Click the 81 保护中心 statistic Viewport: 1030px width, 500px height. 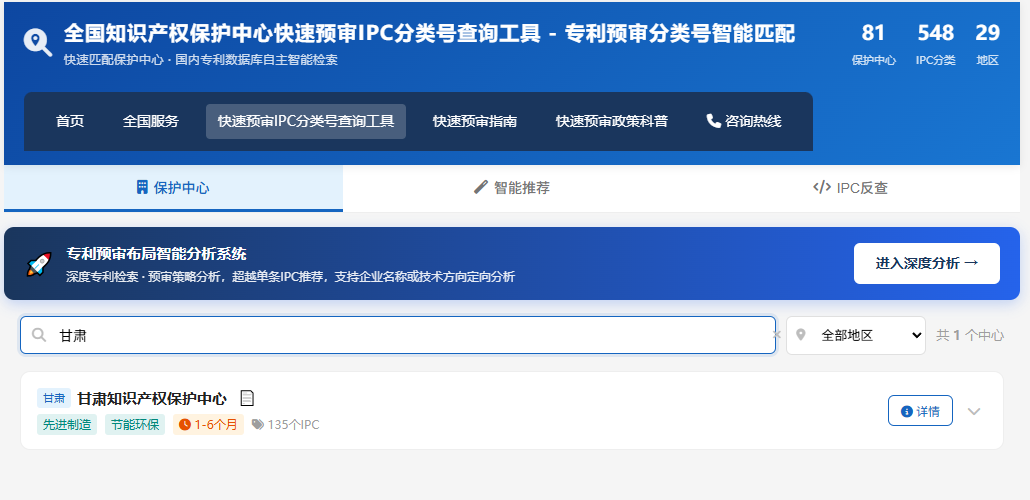(x=874, y=45)
